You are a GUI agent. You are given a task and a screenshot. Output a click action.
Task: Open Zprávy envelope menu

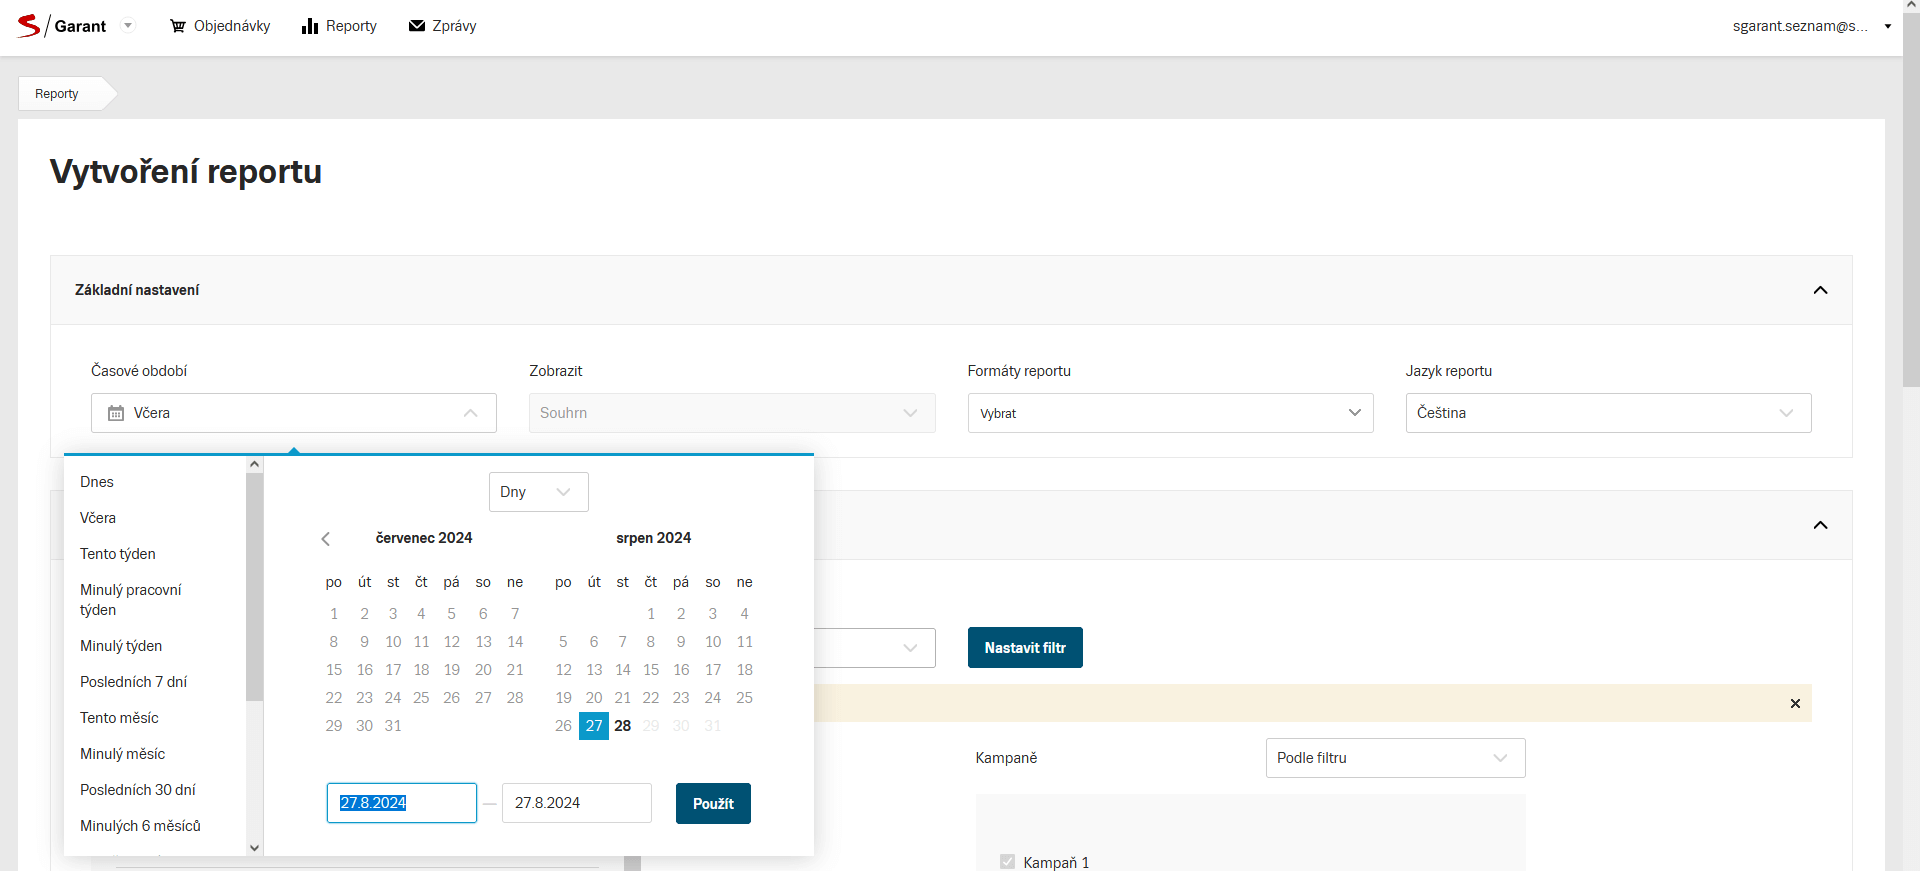pos(442,26)
